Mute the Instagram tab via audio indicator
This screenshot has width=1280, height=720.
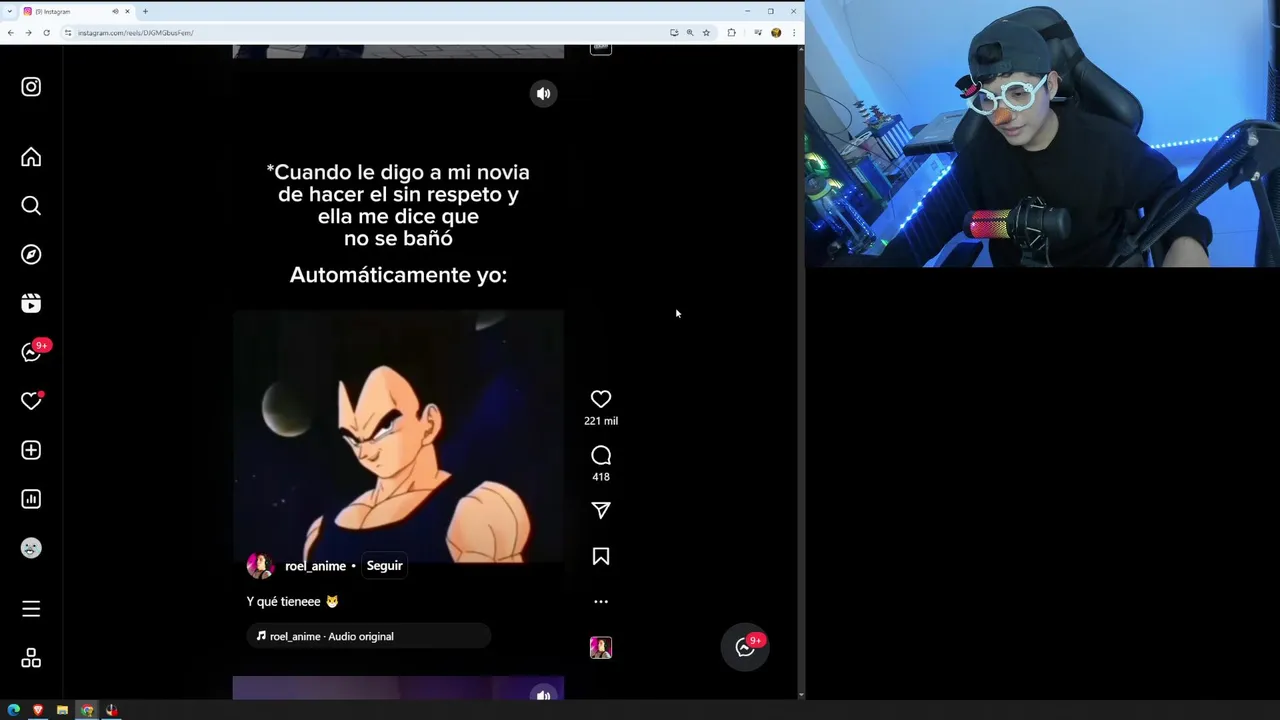point(115,11)
